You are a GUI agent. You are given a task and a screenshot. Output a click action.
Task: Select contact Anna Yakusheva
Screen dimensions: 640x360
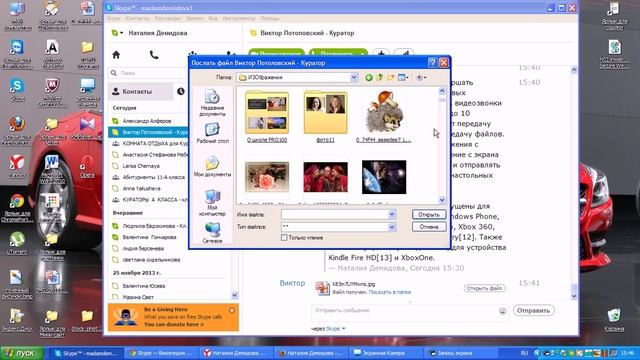(x=142, y=189)
